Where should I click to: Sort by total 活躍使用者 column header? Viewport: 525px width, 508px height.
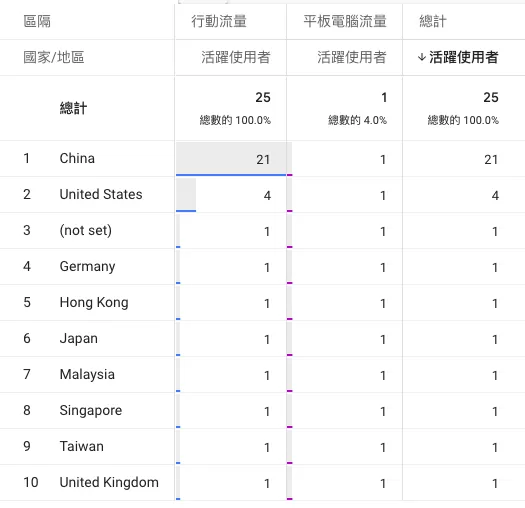(464, 57)
